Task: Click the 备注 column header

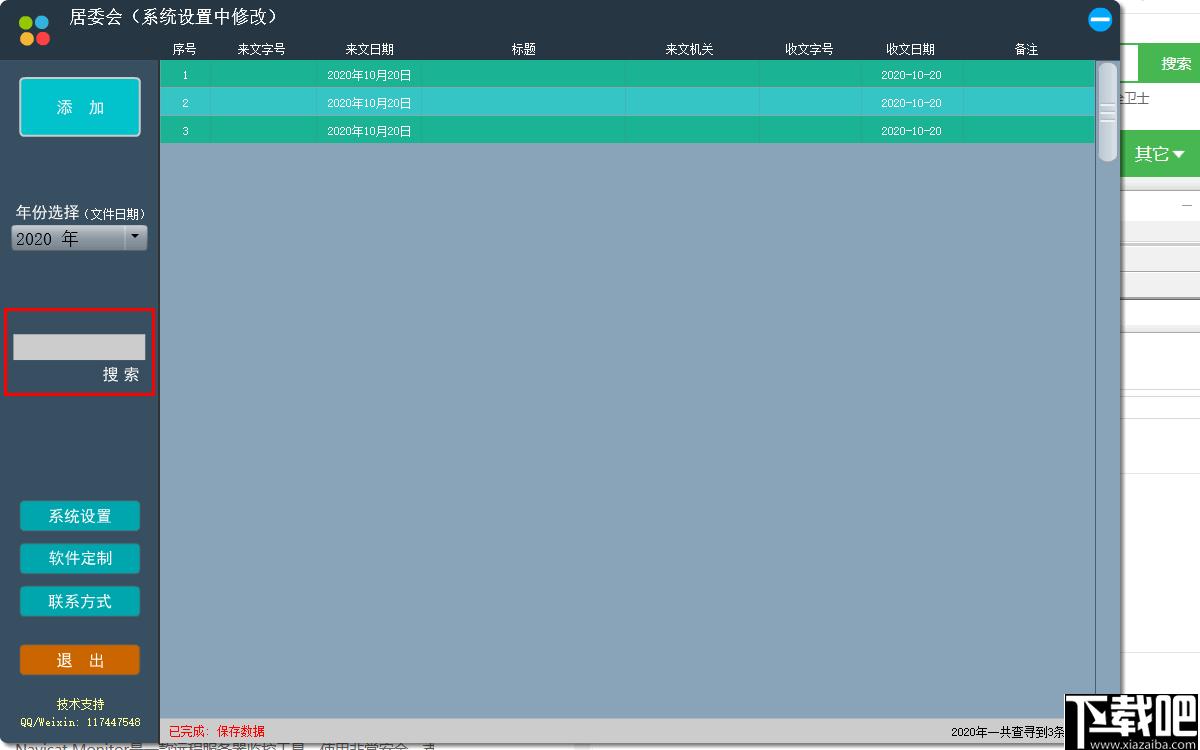Action: click(1026, 49)
